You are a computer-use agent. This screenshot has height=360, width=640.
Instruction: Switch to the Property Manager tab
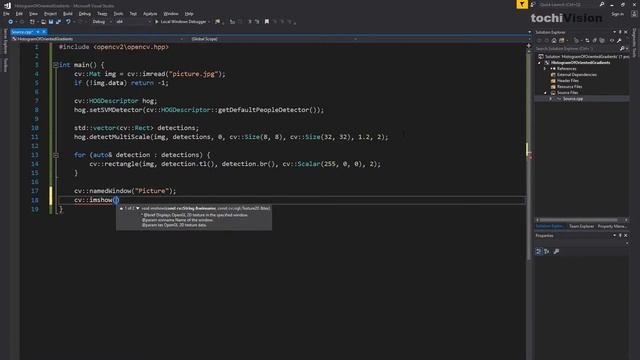(612, 226)
